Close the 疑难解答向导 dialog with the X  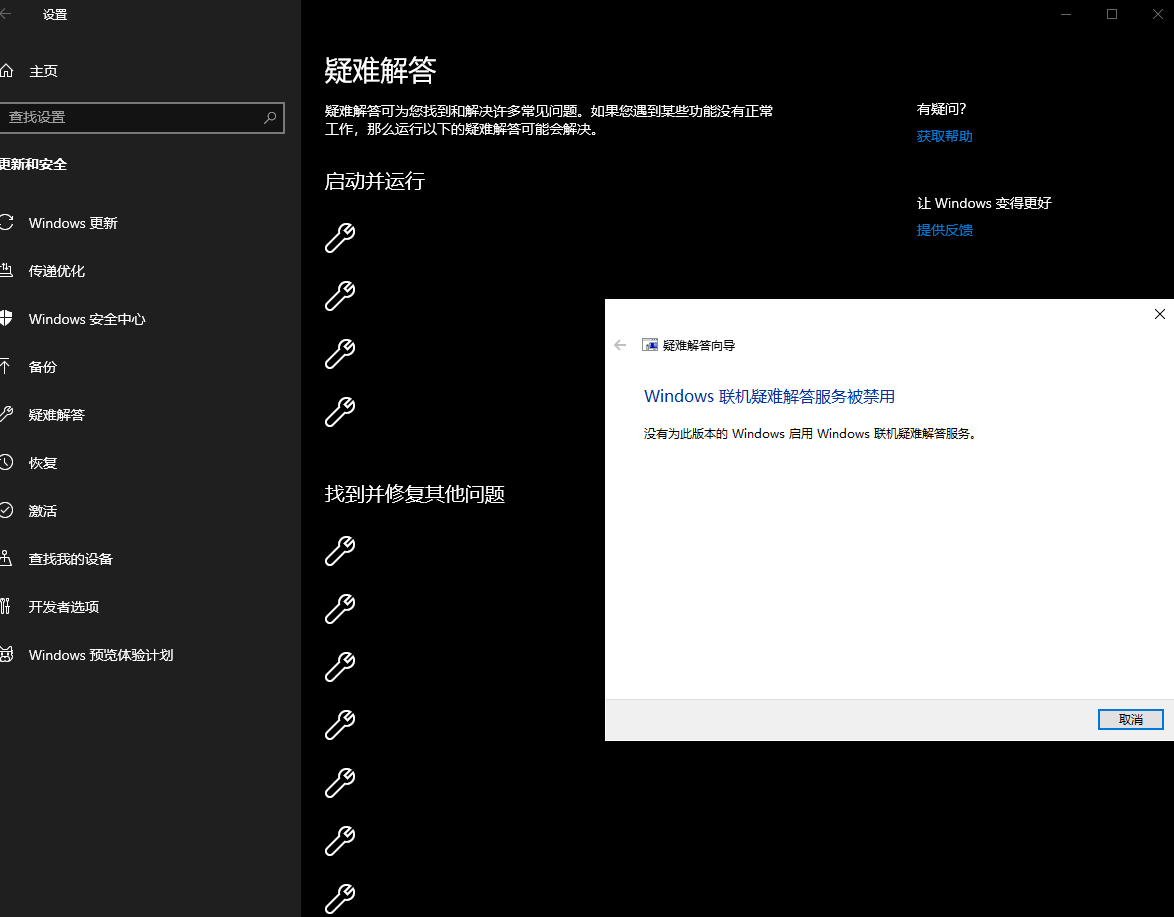(x=1160, y=314)
